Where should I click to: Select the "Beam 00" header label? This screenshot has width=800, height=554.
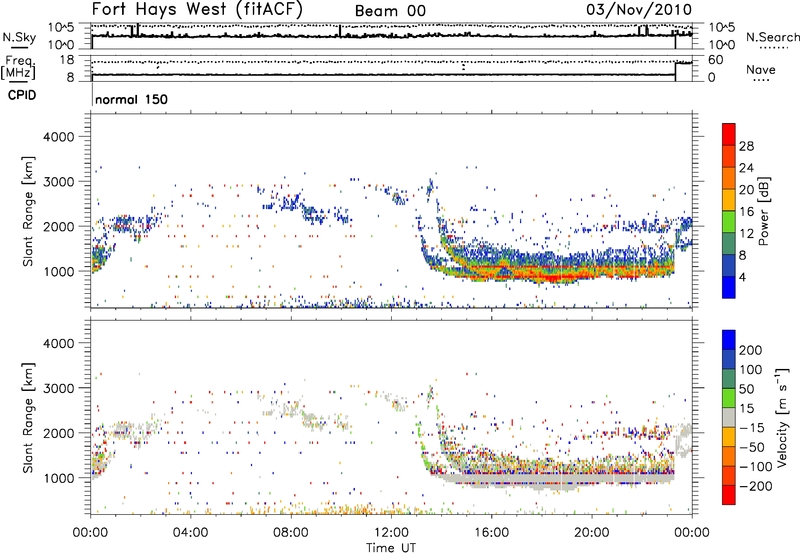[390, 11]
